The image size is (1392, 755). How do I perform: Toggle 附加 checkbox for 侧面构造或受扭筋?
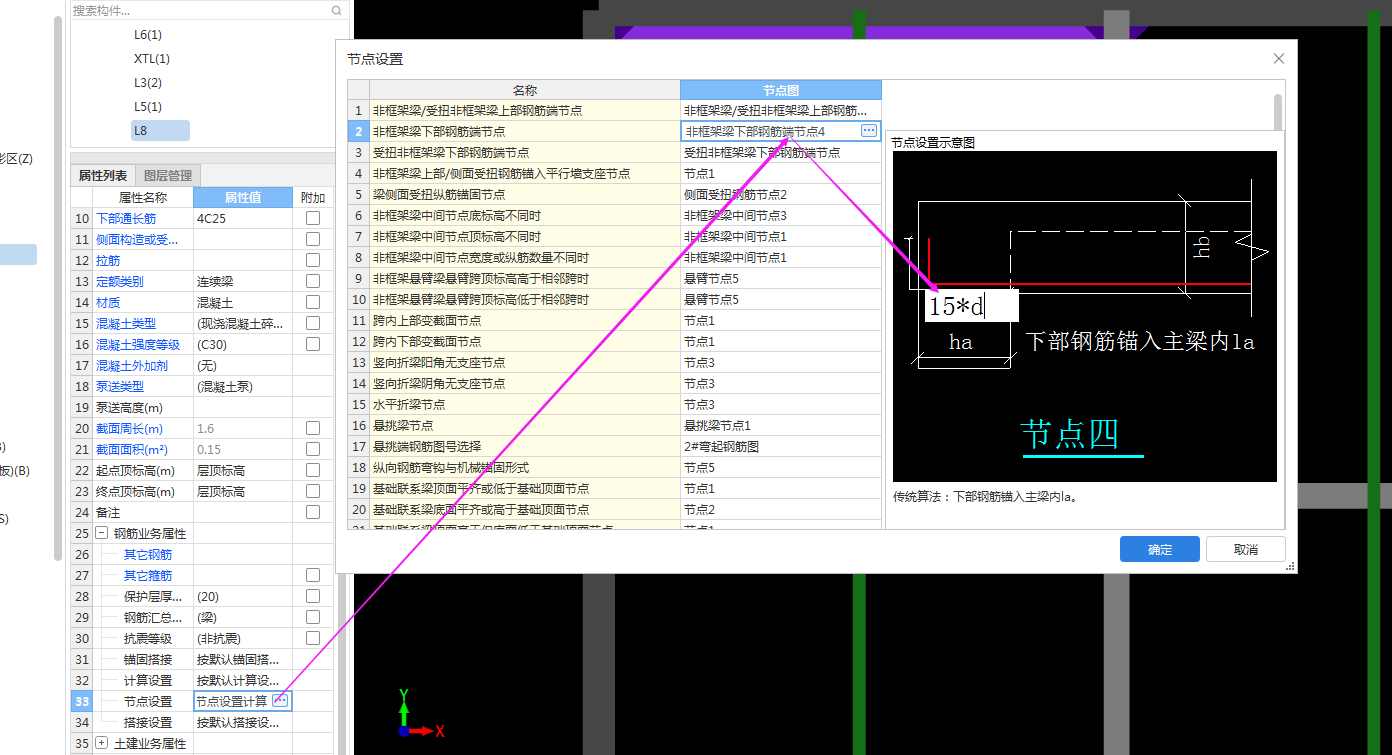coord(313,239)
